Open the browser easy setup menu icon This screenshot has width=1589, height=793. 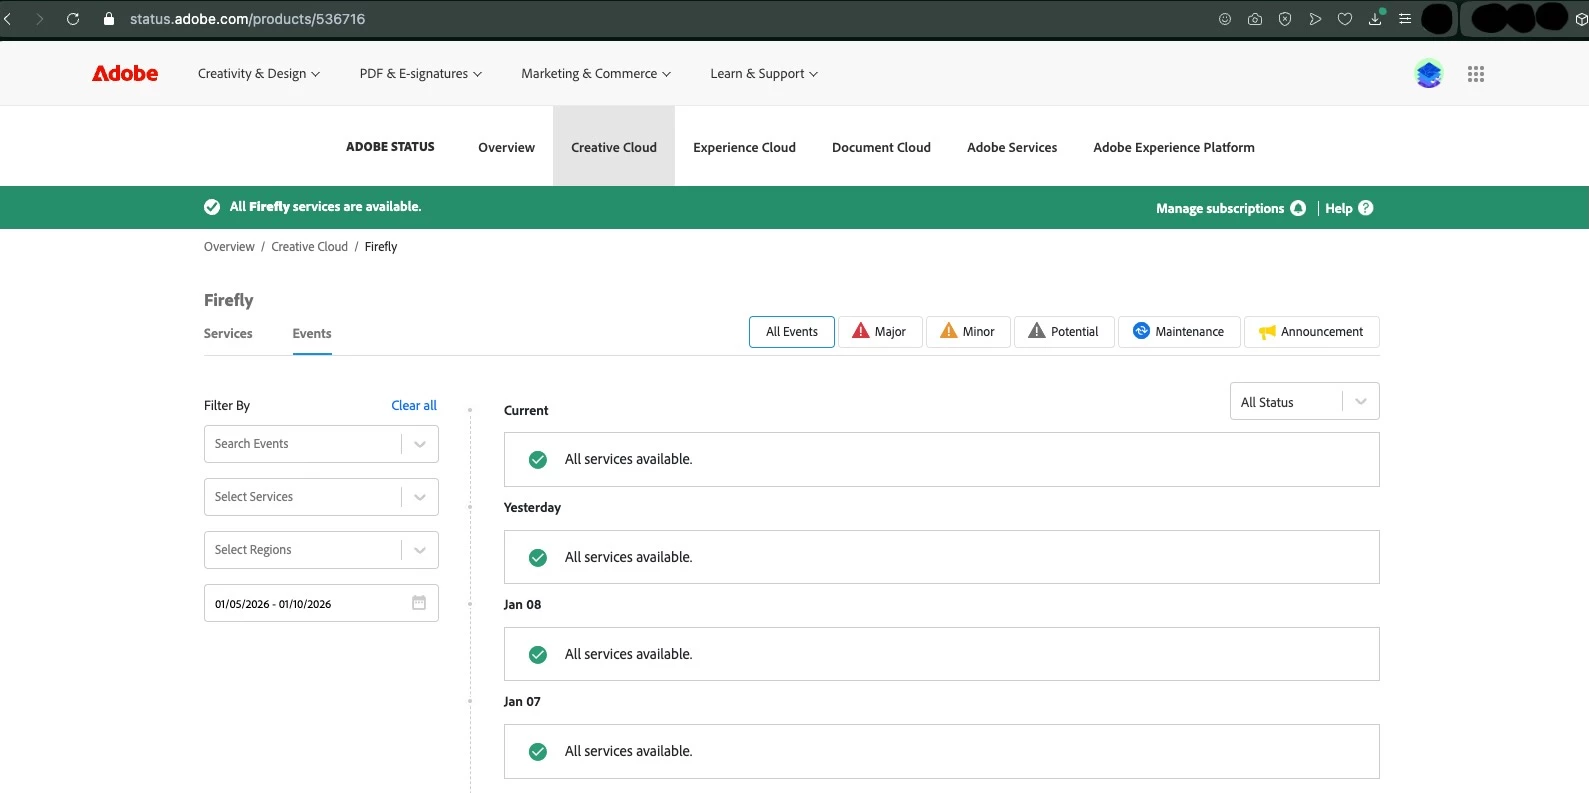coord(1405,19)
